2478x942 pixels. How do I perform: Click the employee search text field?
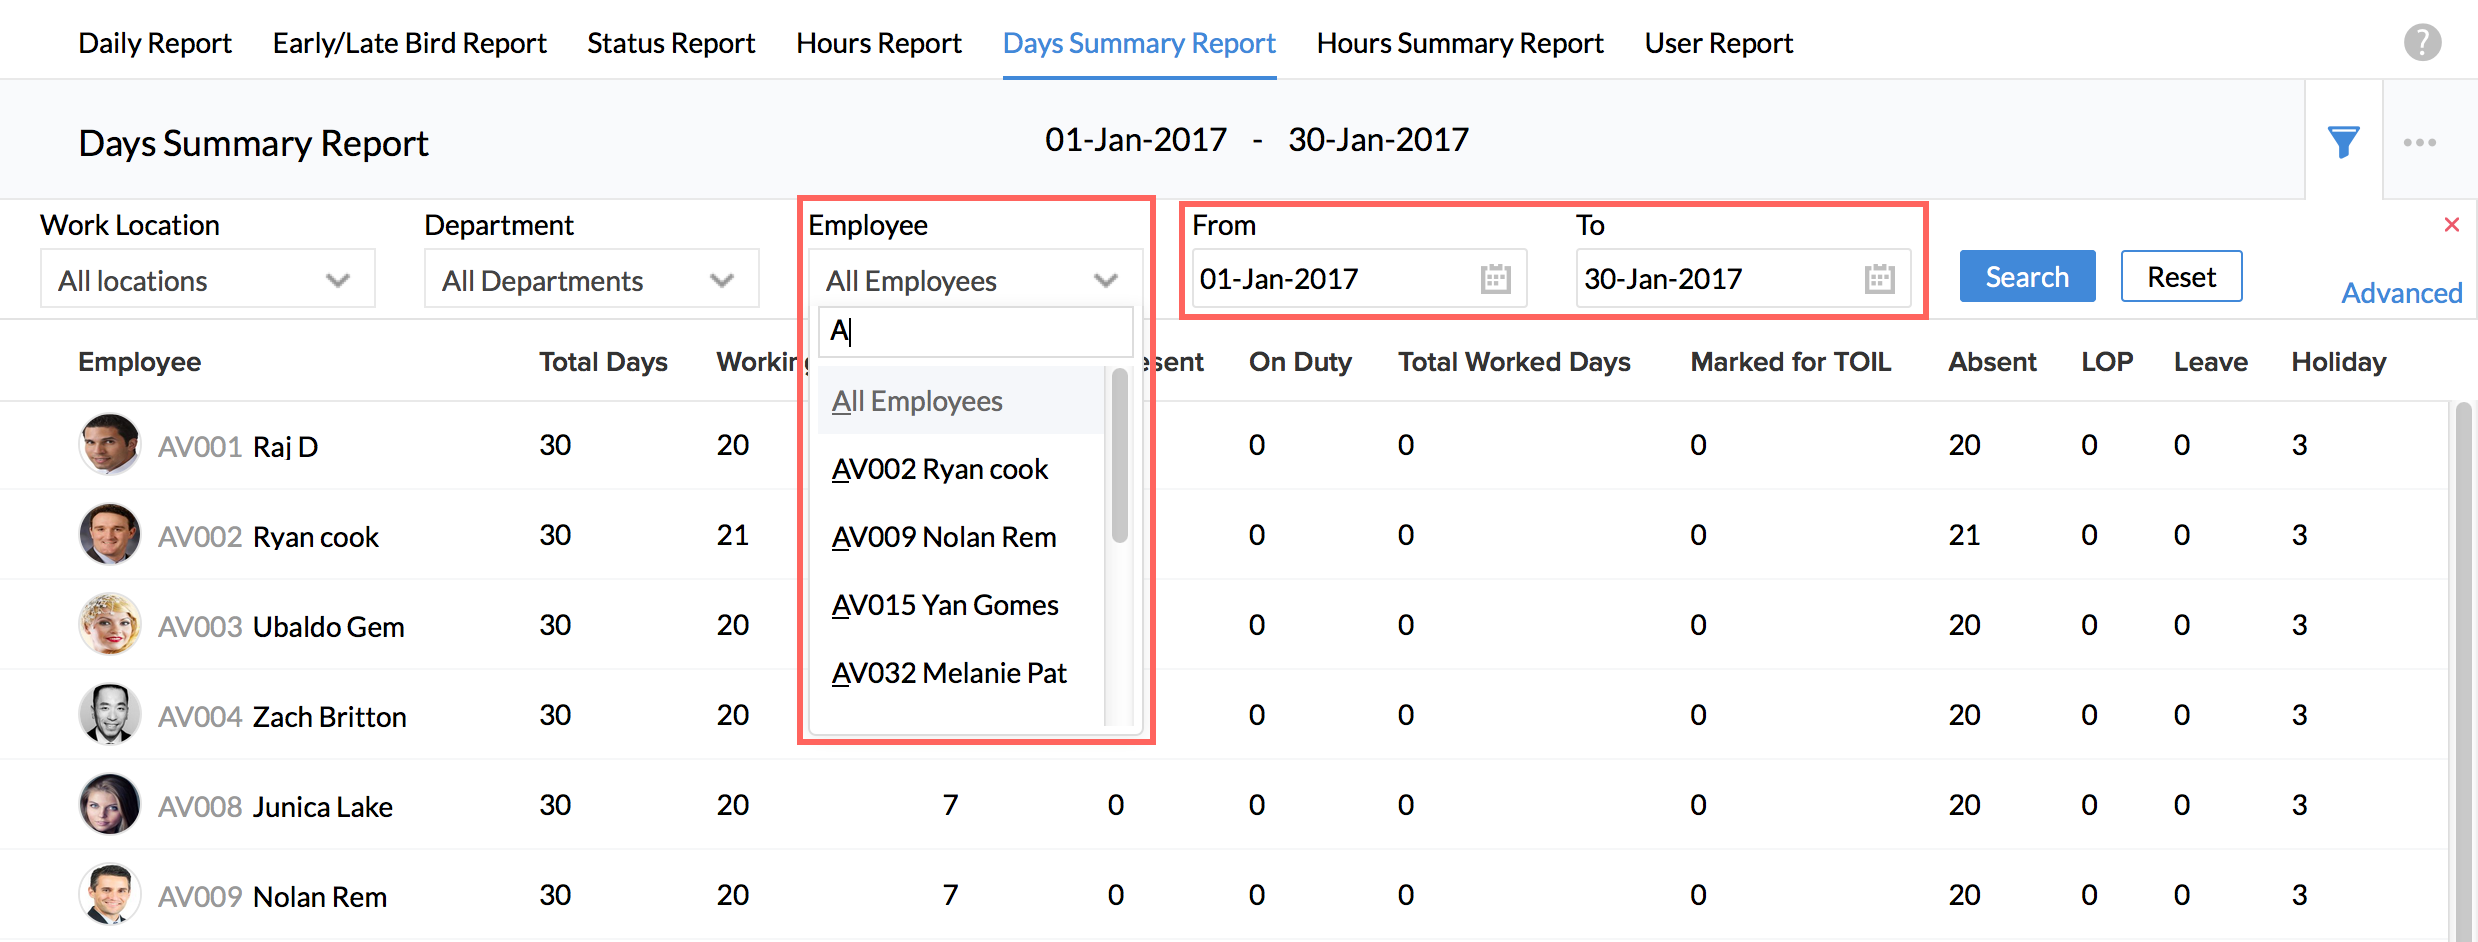pyautogui.click(x=975, y=332)
